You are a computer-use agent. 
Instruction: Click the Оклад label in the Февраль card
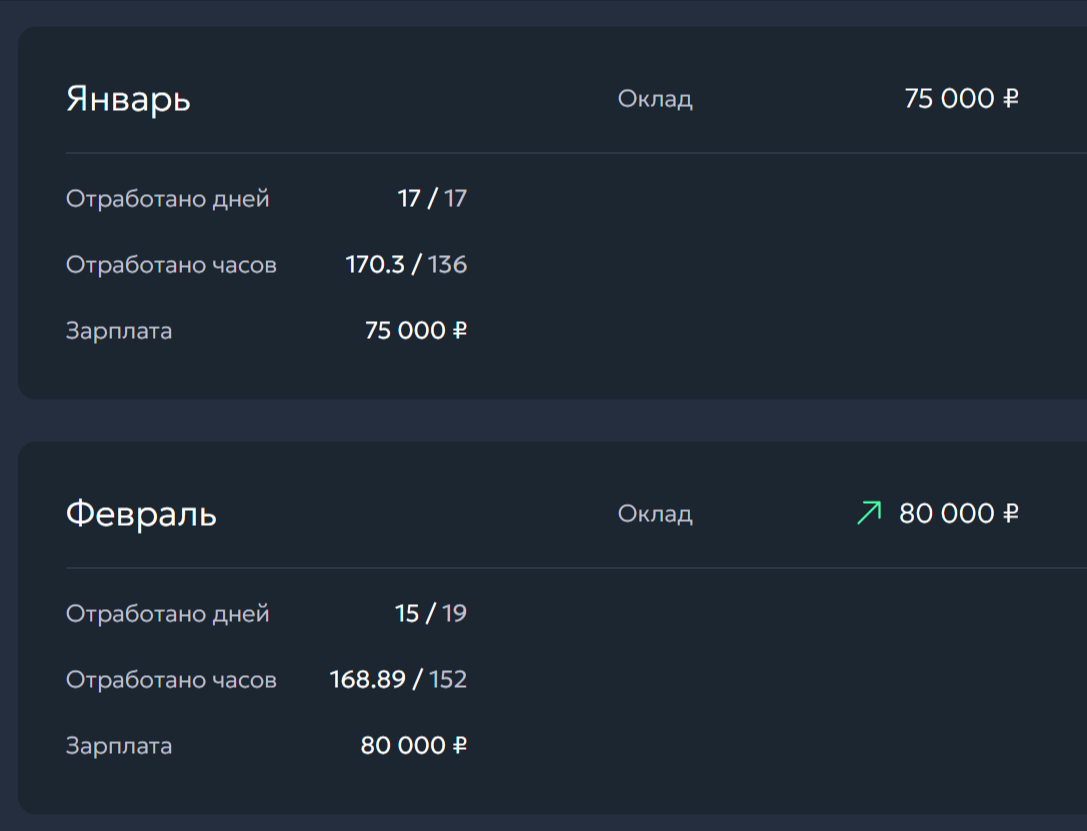(655, 514)
